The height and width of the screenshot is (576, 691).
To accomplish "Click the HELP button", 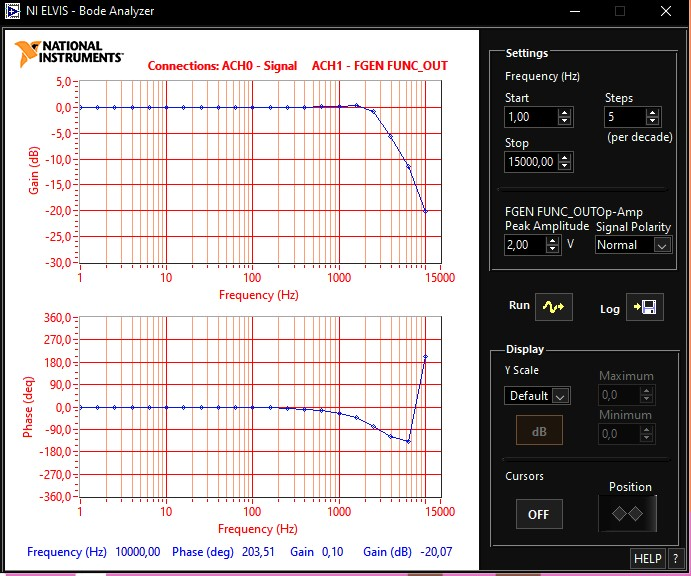I will tap(647, 558).
